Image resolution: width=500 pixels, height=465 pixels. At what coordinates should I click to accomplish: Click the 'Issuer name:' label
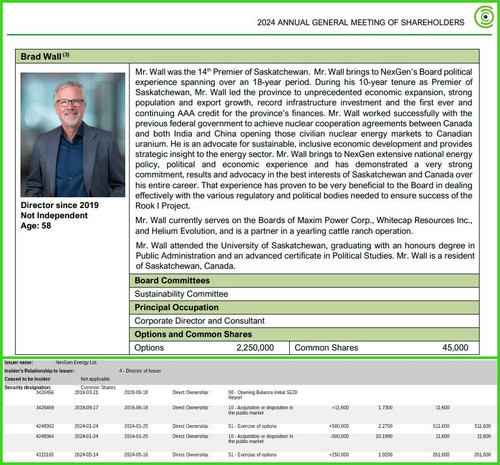[x=18, y=362]
